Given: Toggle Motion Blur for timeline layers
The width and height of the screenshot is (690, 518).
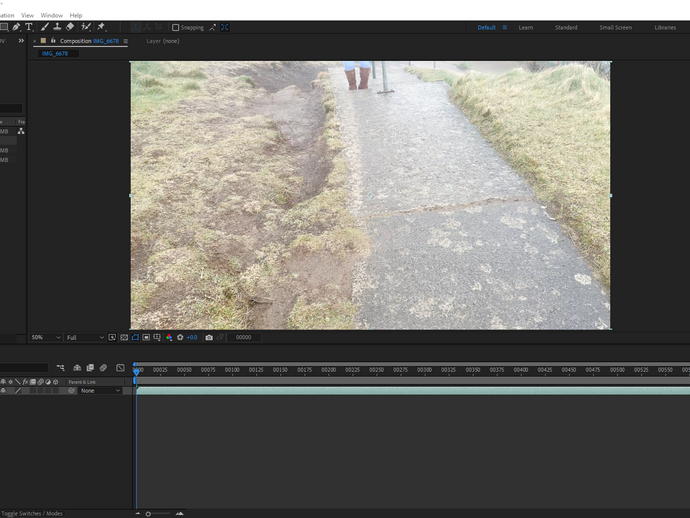Looking at the screenshot, I should coord(103,367).
